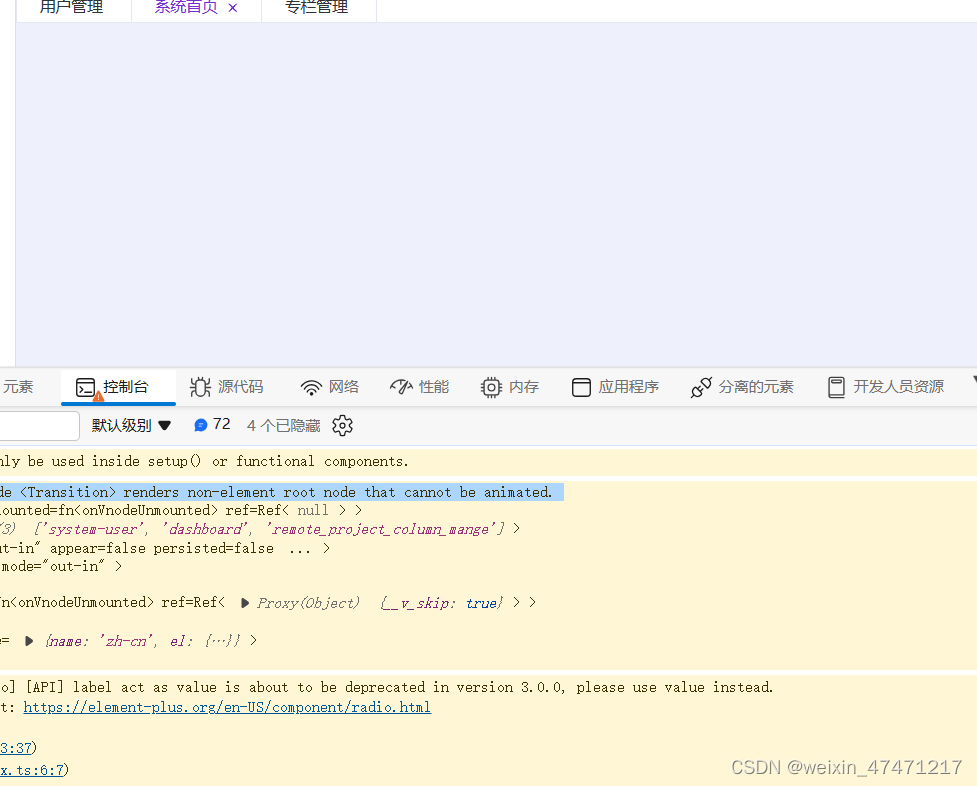Open the 性能 (Performance) panel

click(x=419, y=387)
